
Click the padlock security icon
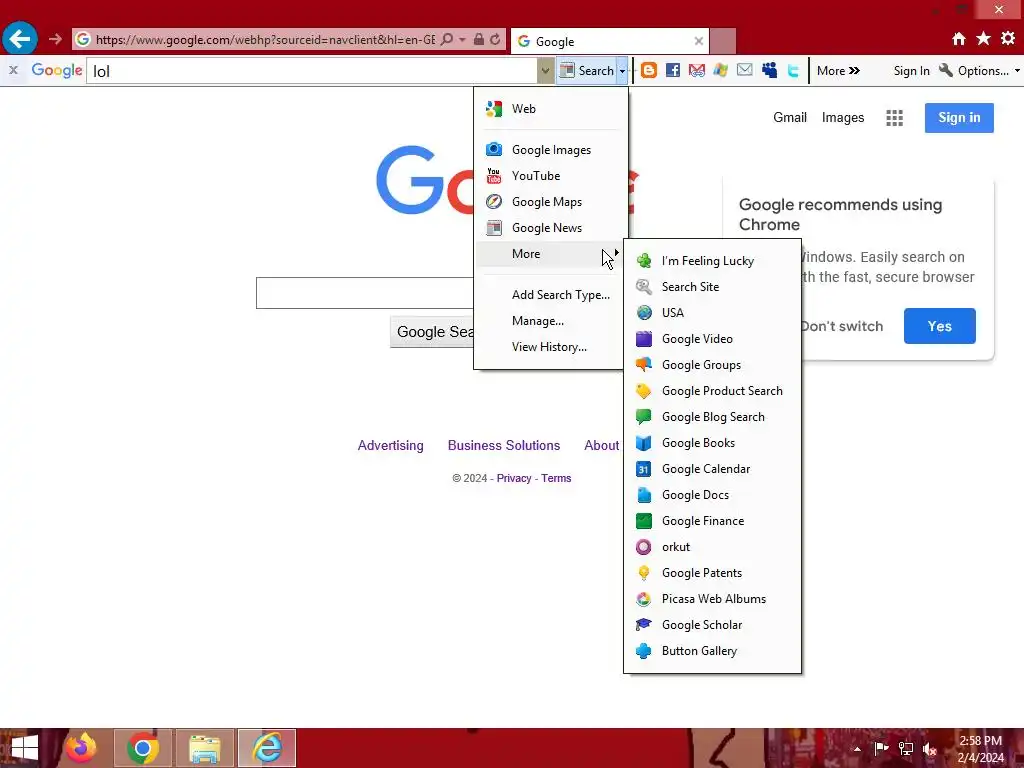coord(479,39)
